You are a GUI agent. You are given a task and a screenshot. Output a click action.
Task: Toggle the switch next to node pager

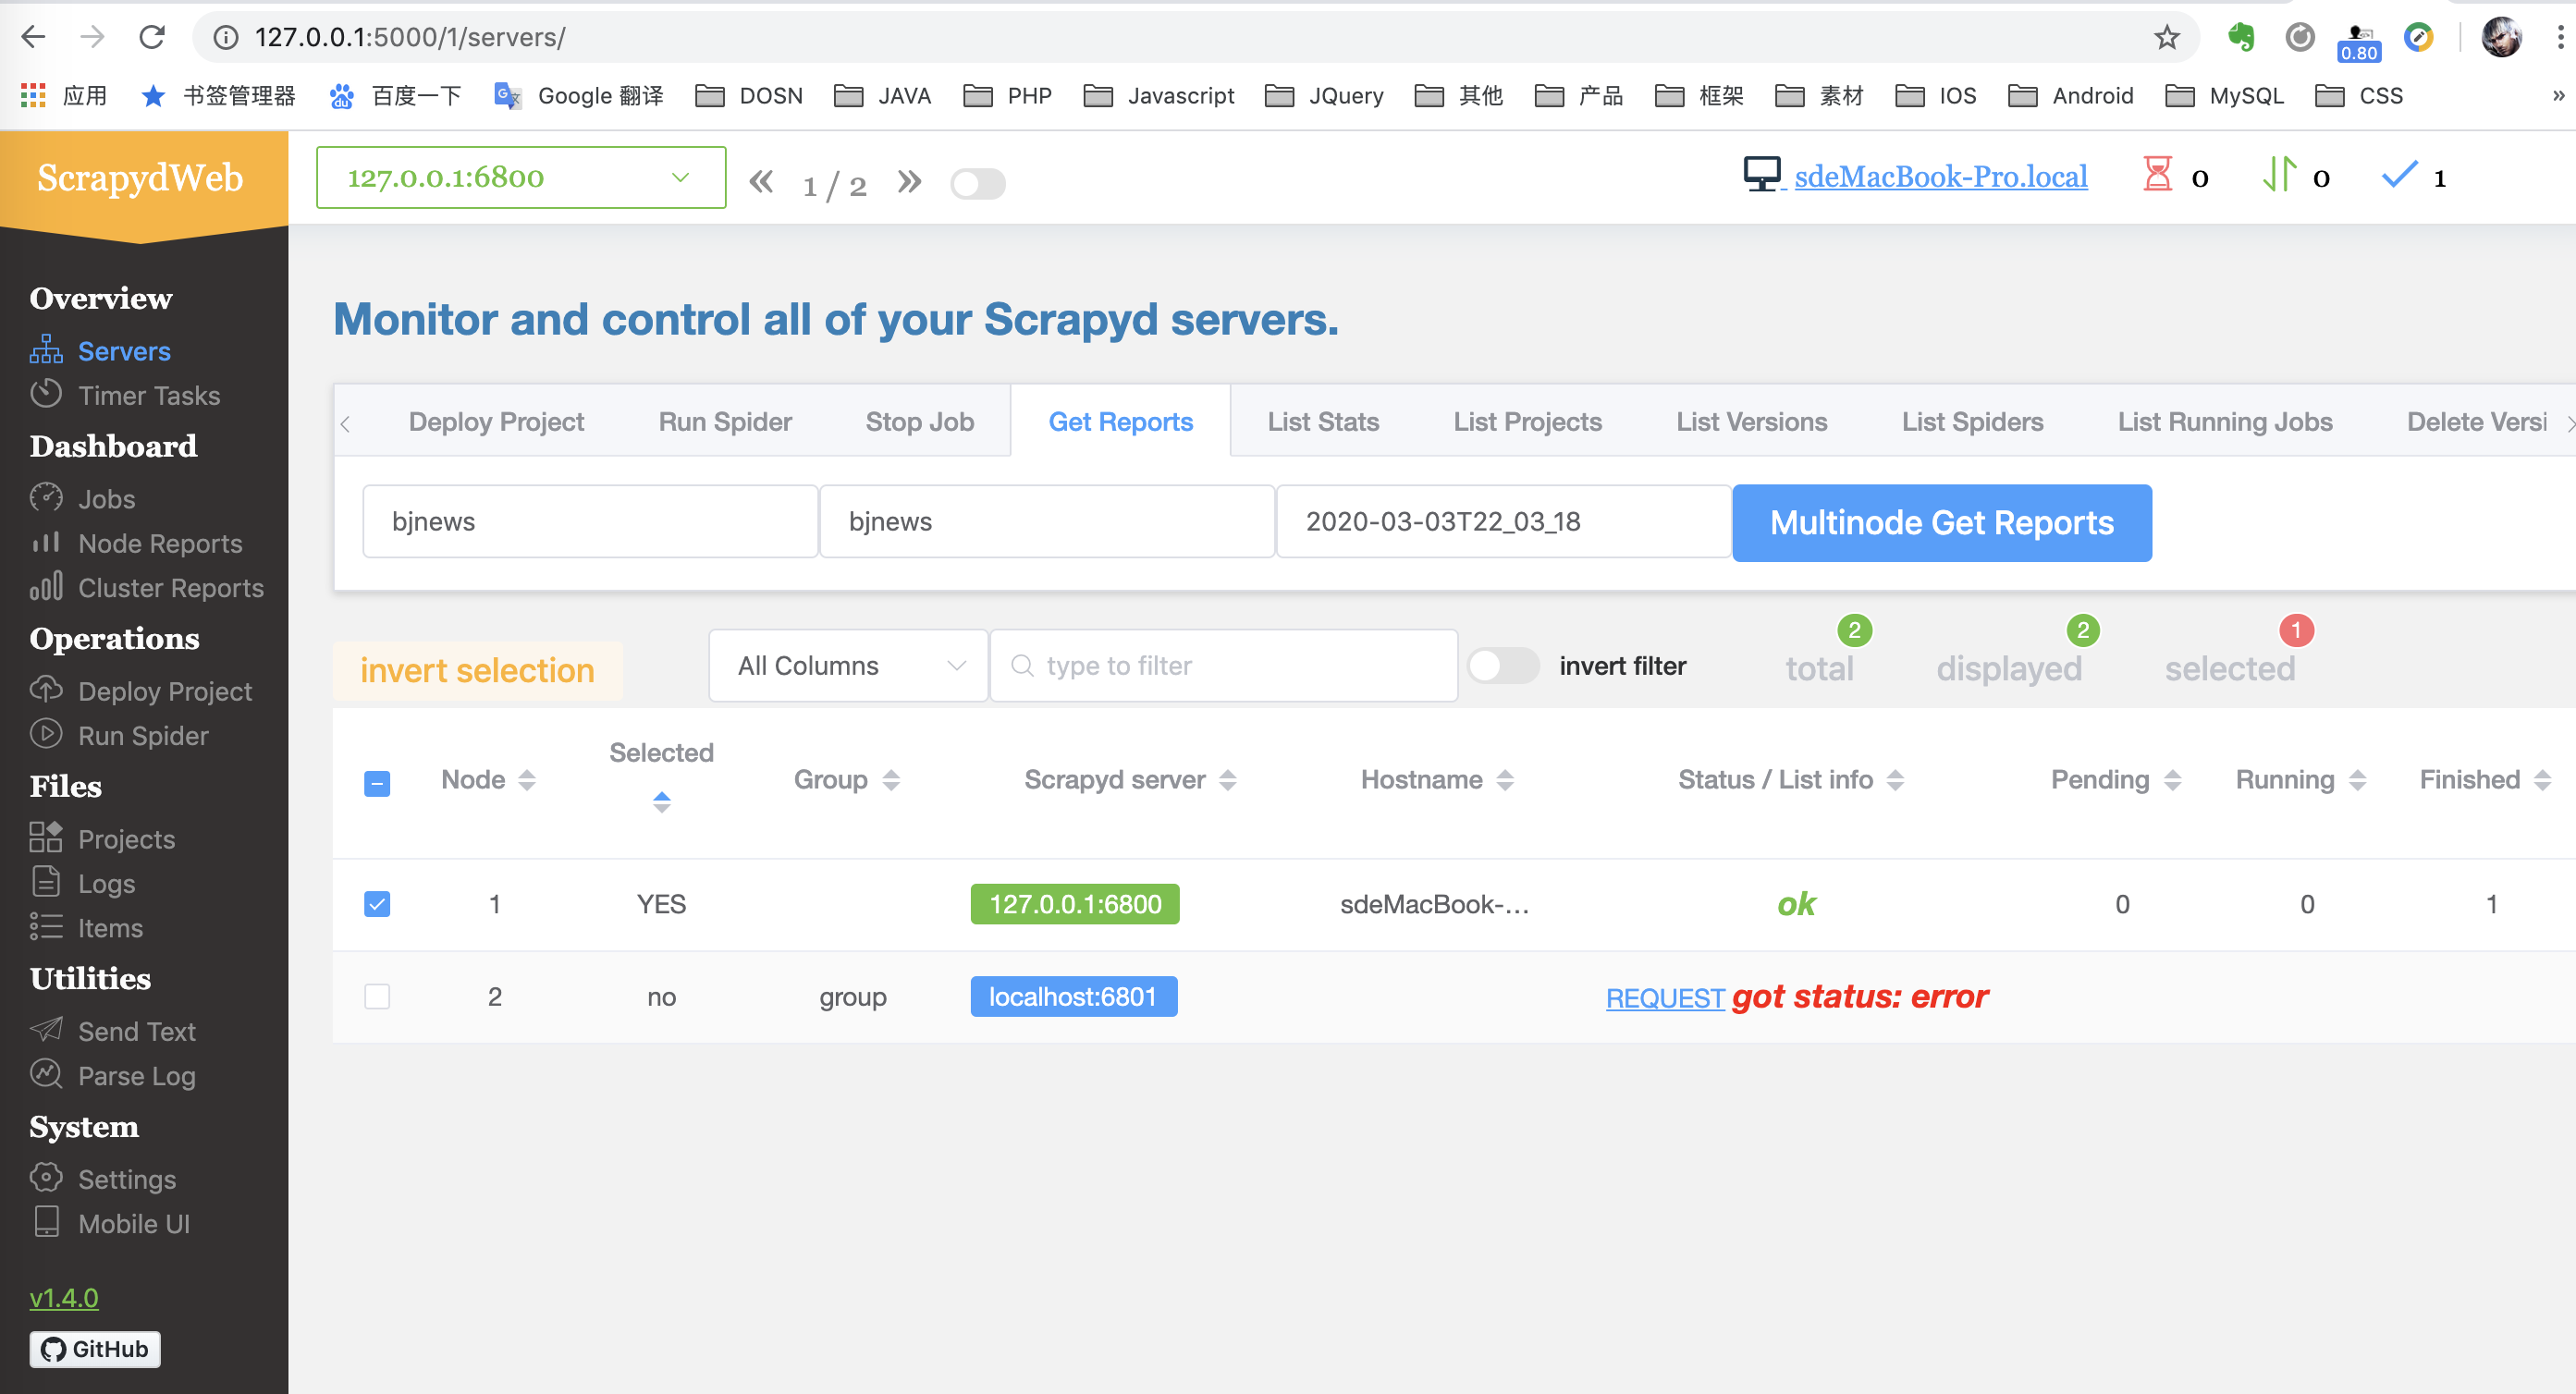pyautogui.click(x=977, y=184)
